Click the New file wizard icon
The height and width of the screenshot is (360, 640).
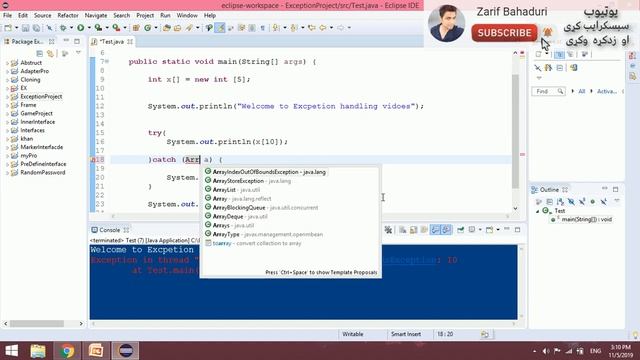coord(8,28)
